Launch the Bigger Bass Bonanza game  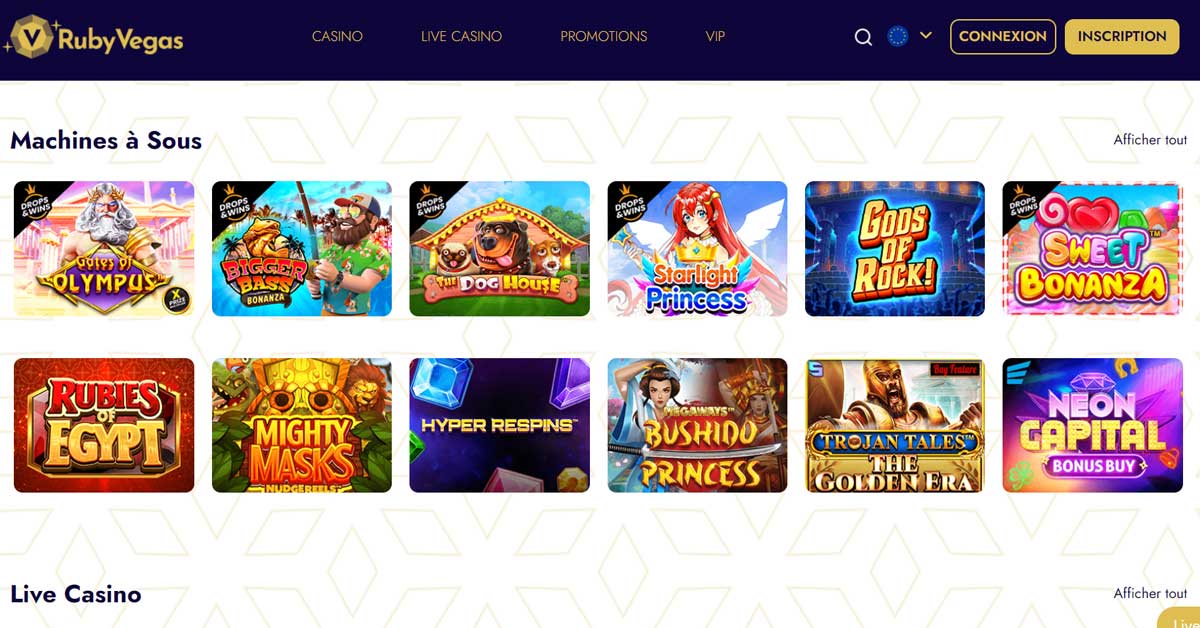(302, 249)
